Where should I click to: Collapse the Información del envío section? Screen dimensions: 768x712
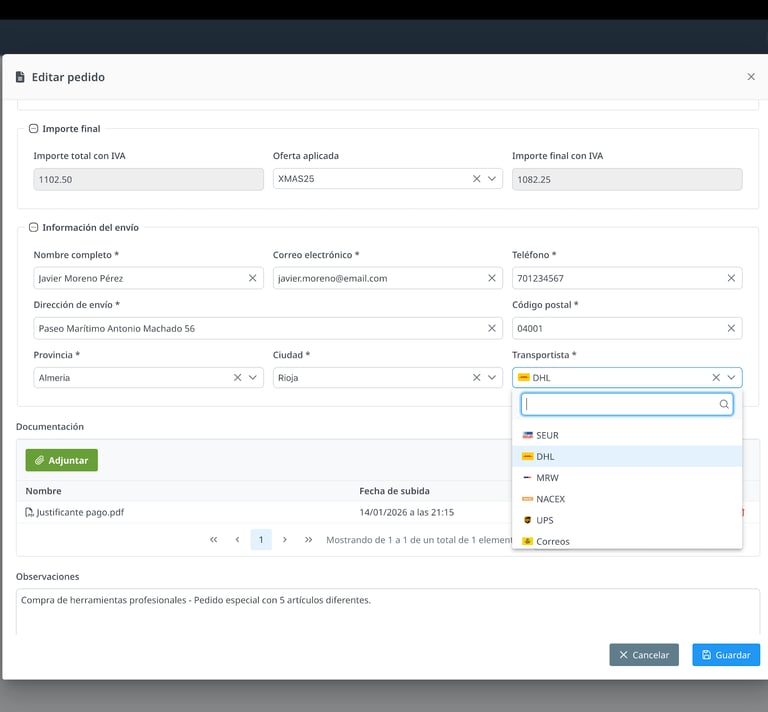point(33,227)
